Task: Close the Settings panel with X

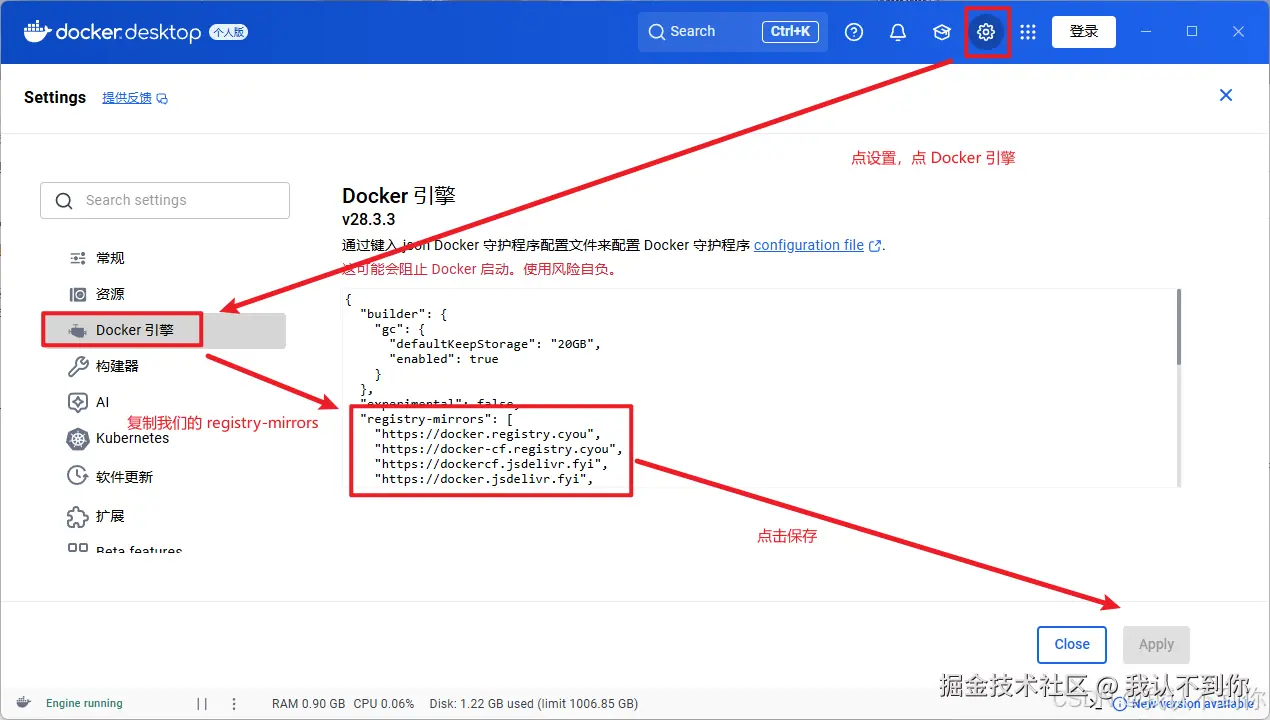Action: coord(1226,95)
